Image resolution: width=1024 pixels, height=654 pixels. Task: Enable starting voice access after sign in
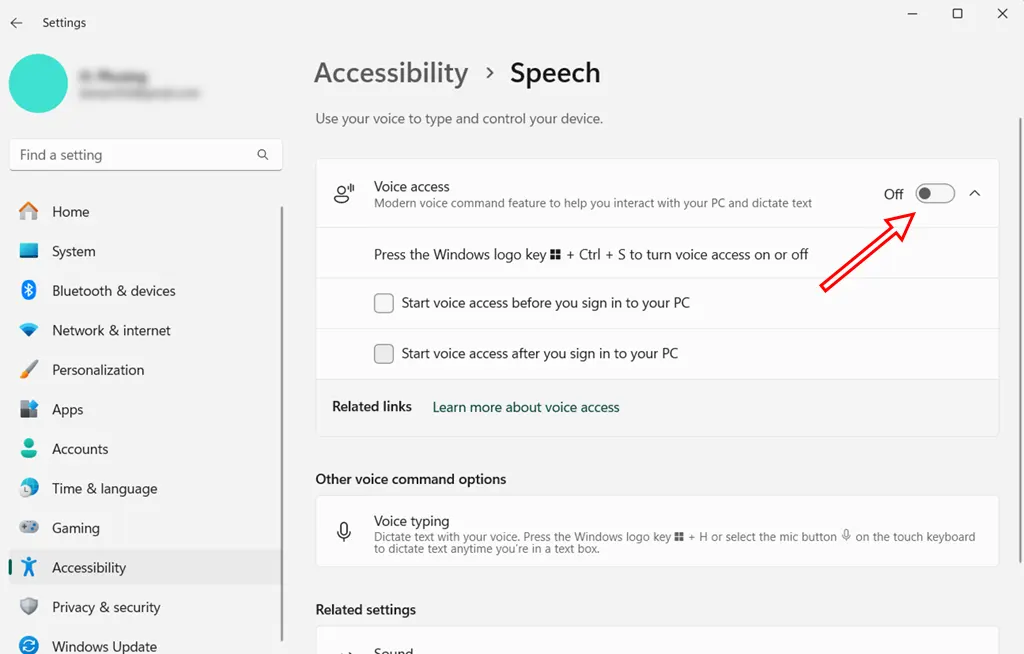click(x=383, y=353)
